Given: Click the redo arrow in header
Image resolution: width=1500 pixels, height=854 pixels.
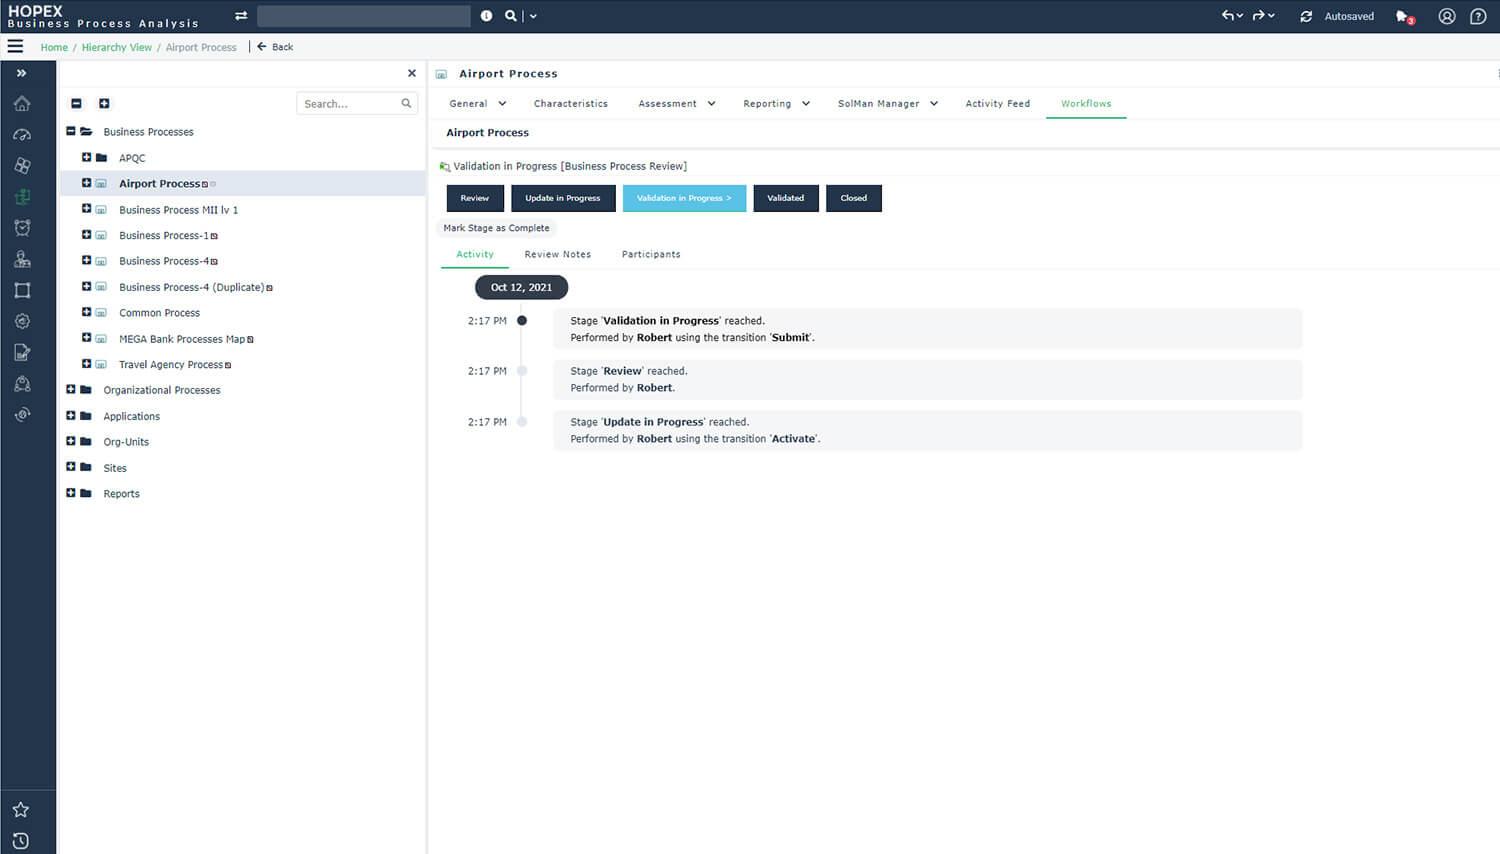Looking at the screenshot, I should coord(1259,16).
